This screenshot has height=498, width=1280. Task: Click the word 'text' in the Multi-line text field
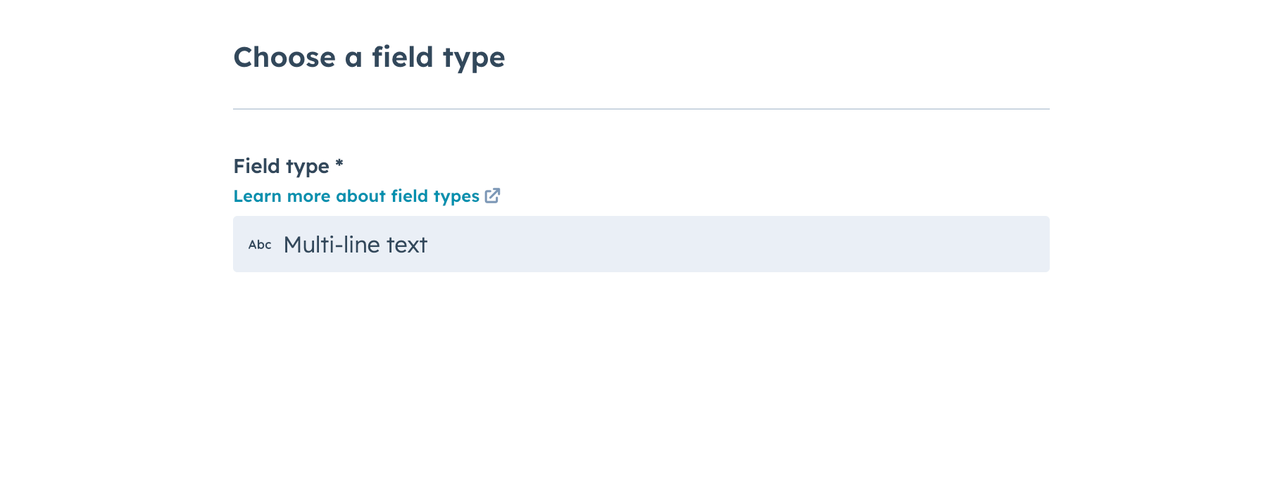tap(407, 245)
